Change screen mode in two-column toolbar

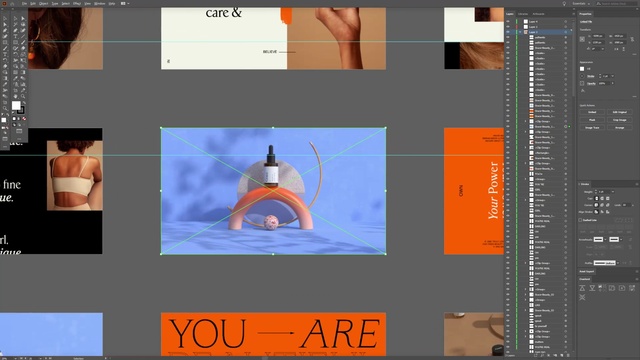[x=19, y=131]
